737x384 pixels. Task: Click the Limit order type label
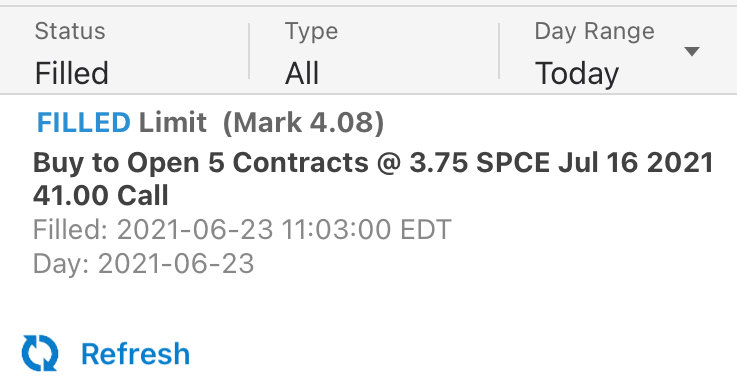[173, 123]
